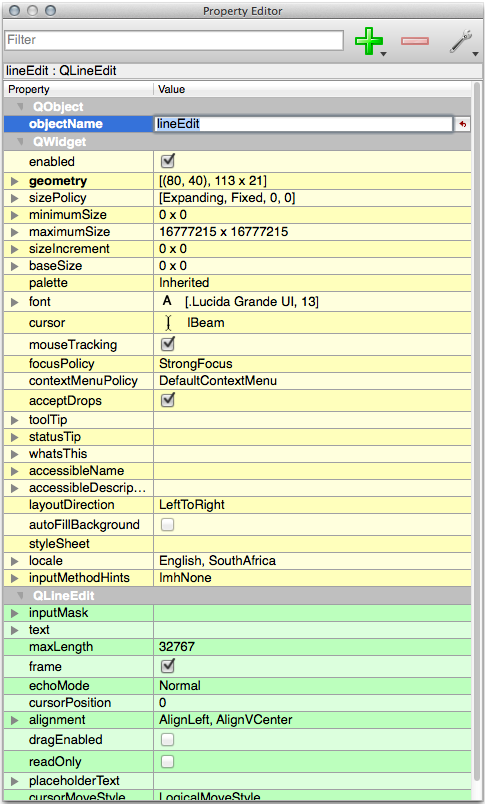Select the focusPolicy StrongFocus value

195,364
